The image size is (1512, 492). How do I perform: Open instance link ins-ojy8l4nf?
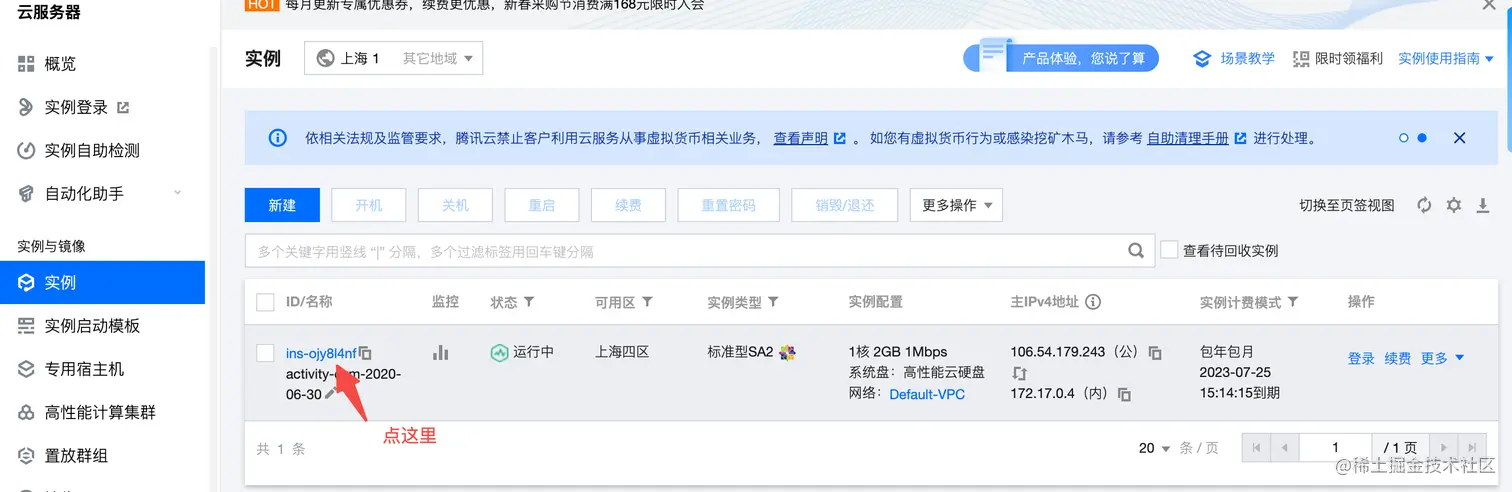point(321,353)
